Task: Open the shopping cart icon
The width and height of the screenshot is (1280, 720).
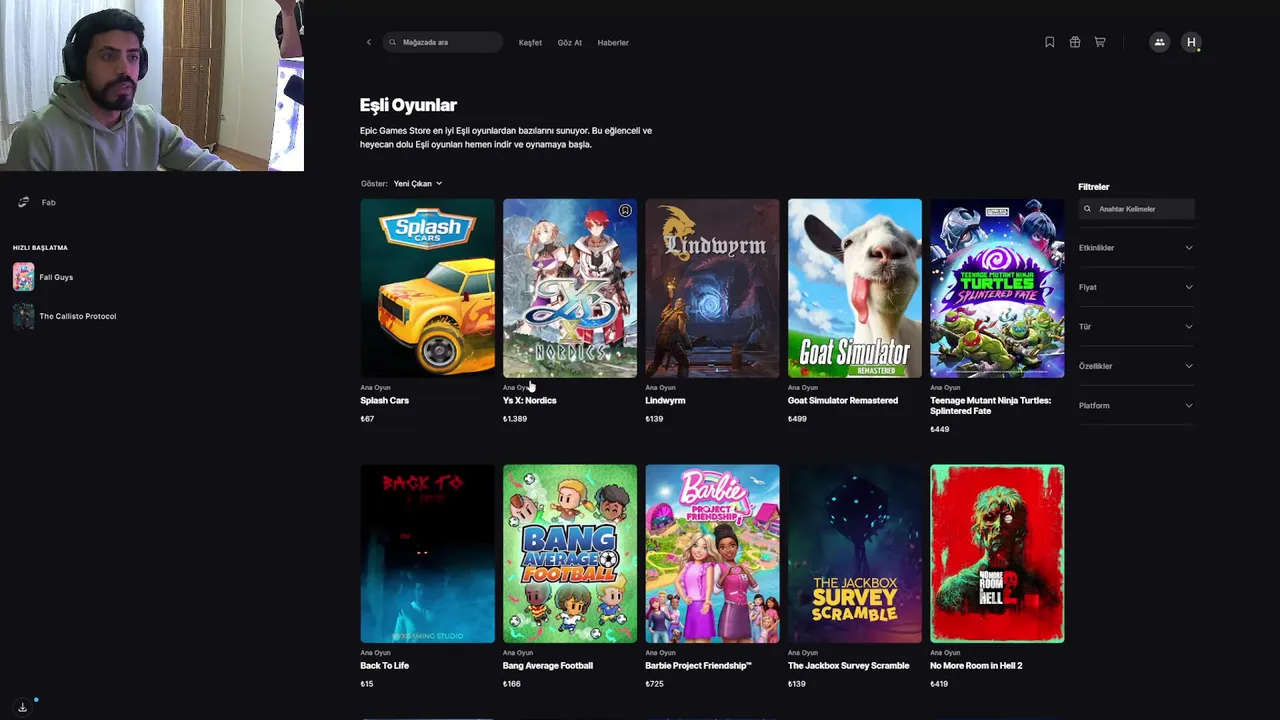Action: pyautogui.click(x=1100, y=42)
